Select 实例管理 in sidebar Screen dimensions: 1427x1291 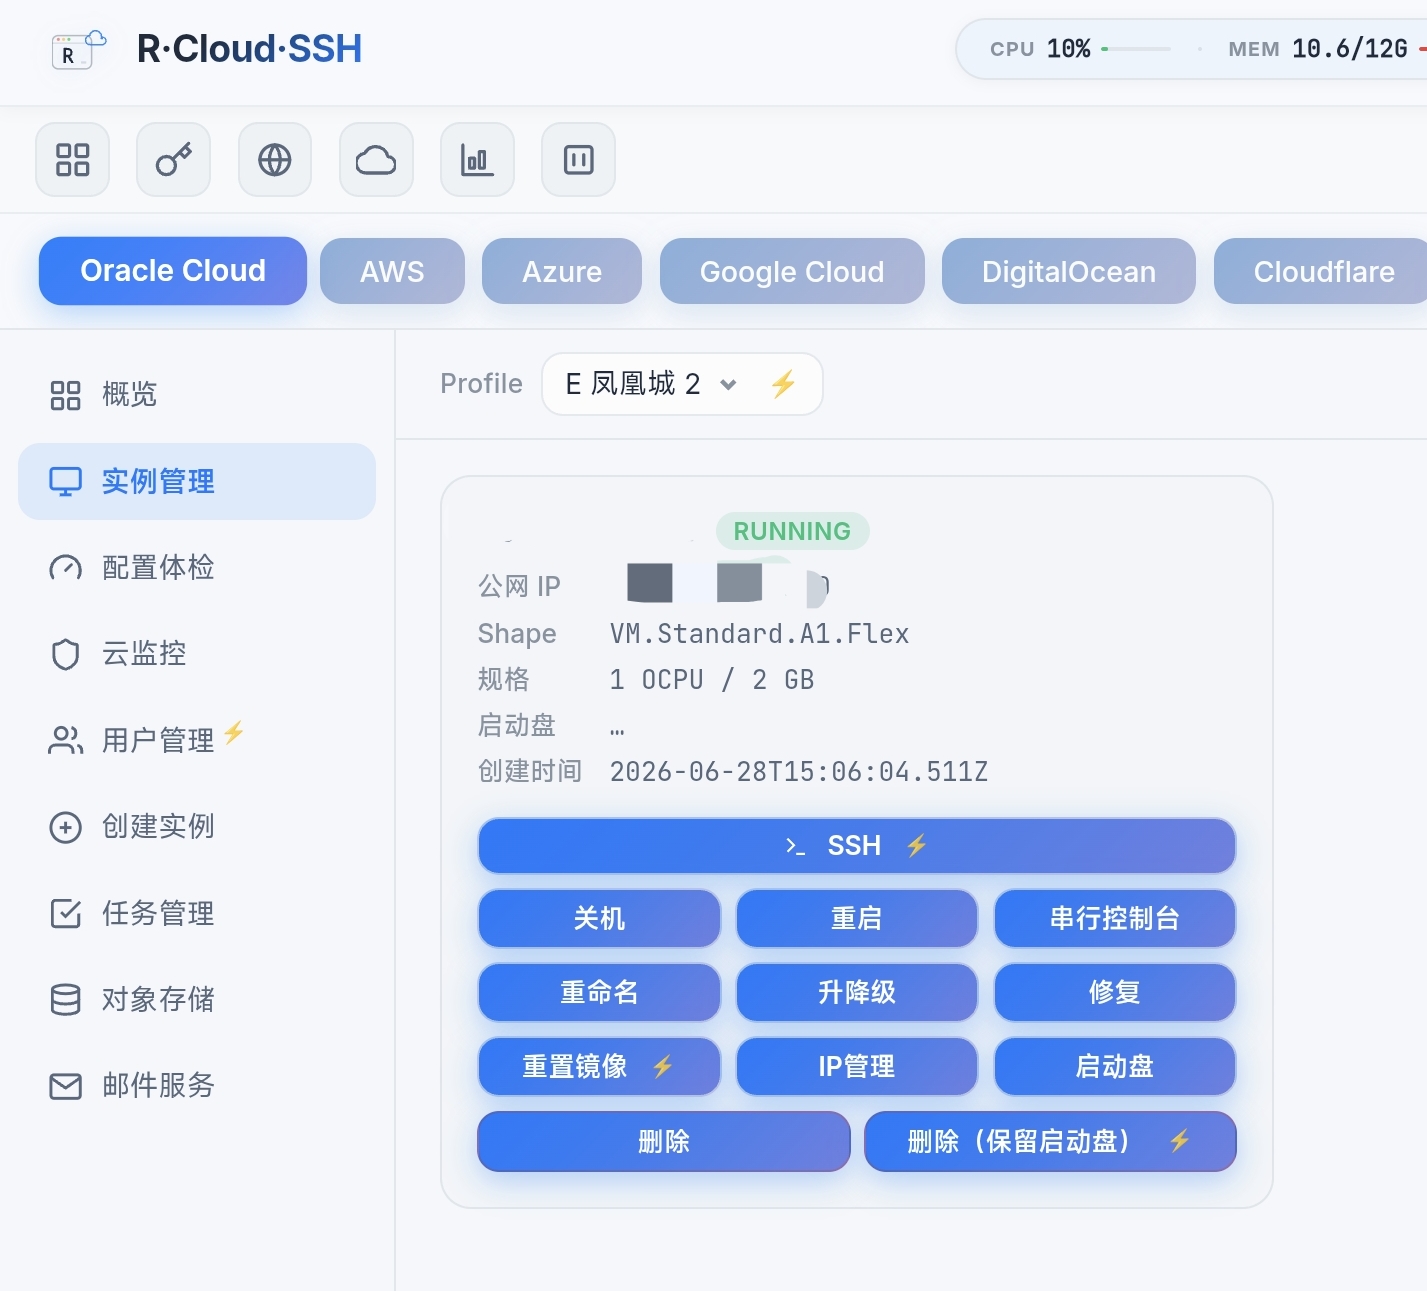(x=197, y=481)
